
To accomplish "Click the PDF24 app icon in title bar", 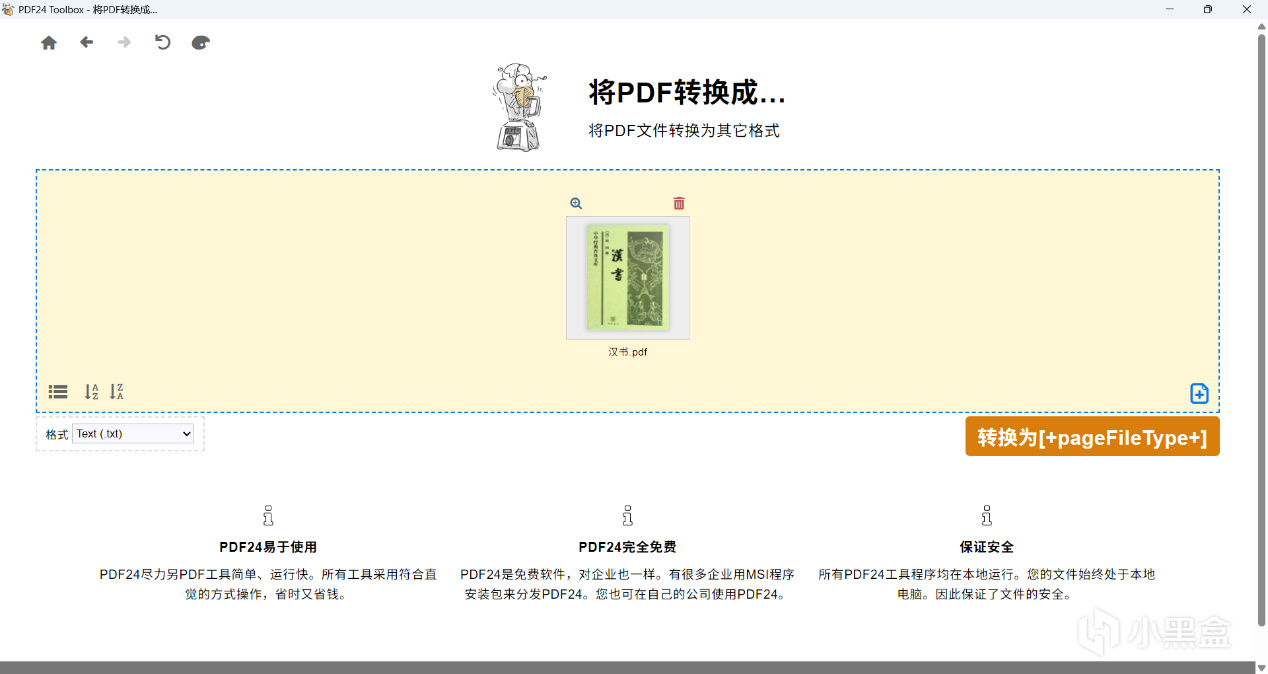I will [8, 9].
